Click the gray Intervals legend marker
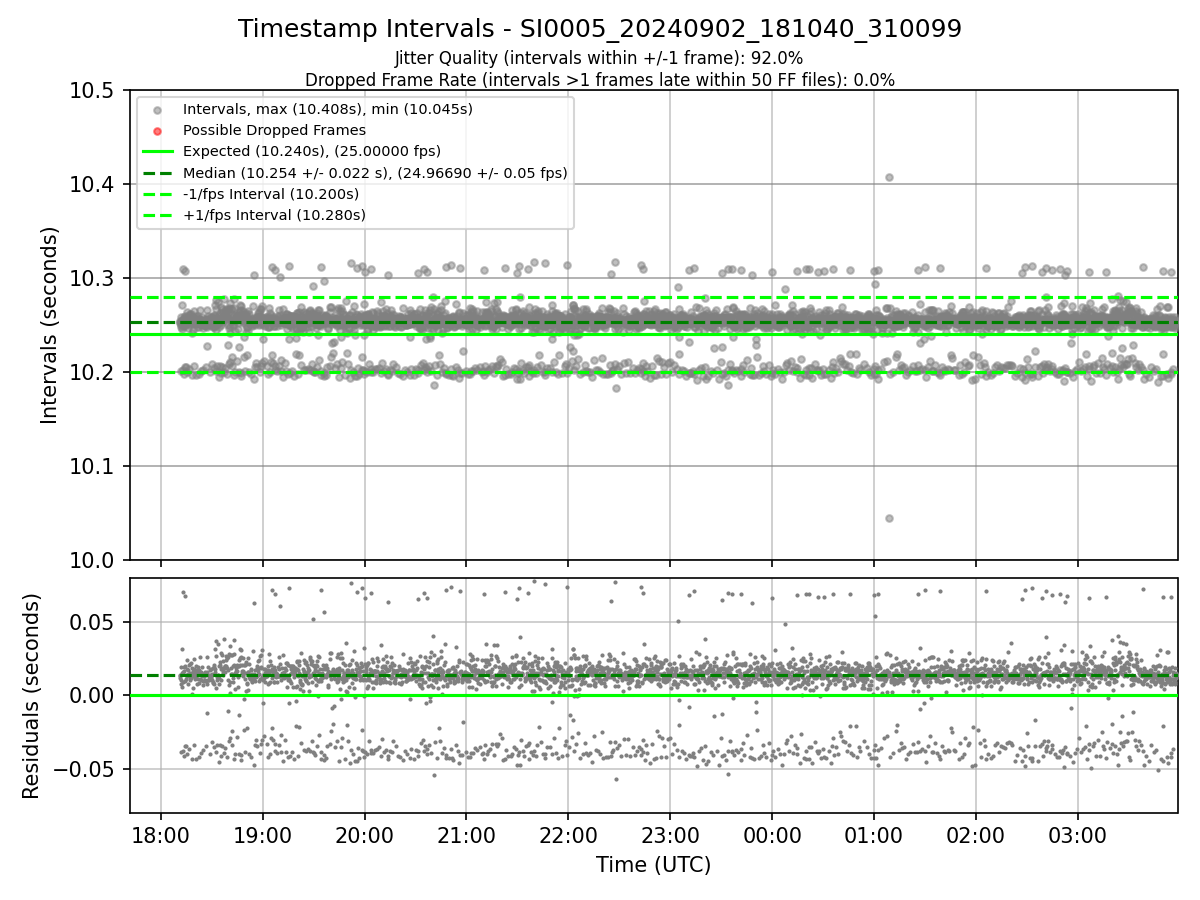The width and height of the screenshot is (1200, 900). click(x=159, y=109)
